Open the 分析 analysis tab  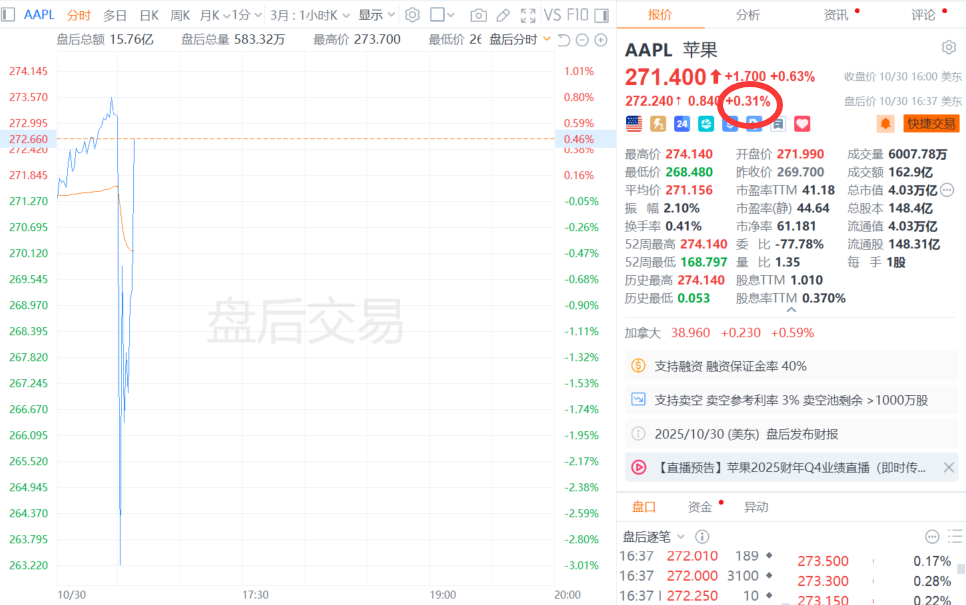[748, 15]
